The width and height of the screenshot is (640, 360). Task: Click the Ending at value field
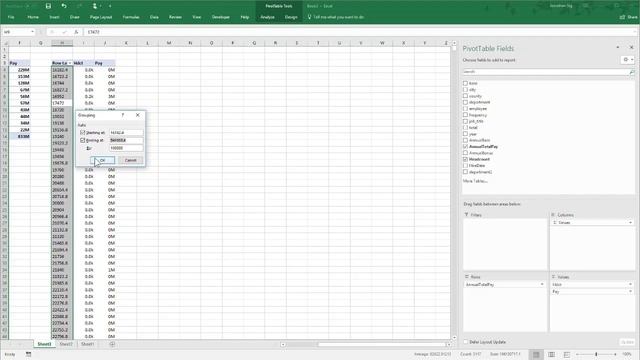(126, 140)
